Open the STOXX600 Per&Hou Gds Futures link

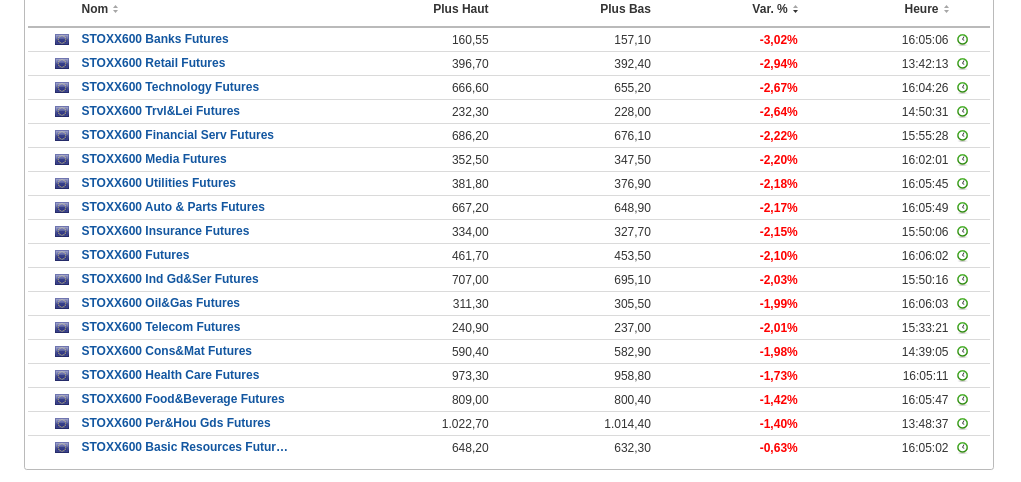(x=176, y=423)
